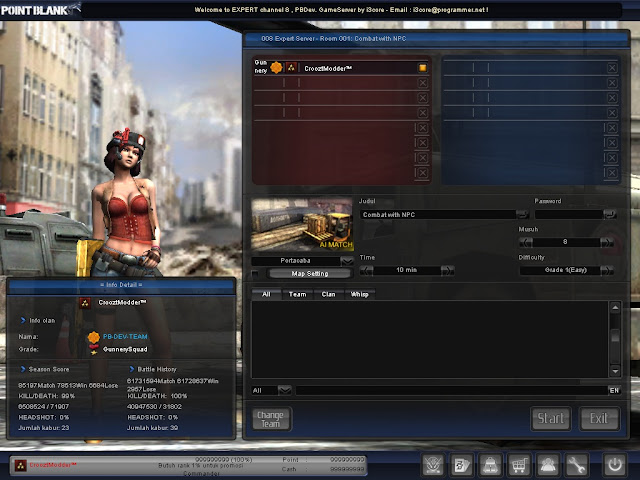Click the Info clan arrow icon
The image size is (640, 480).
point(23,320)
